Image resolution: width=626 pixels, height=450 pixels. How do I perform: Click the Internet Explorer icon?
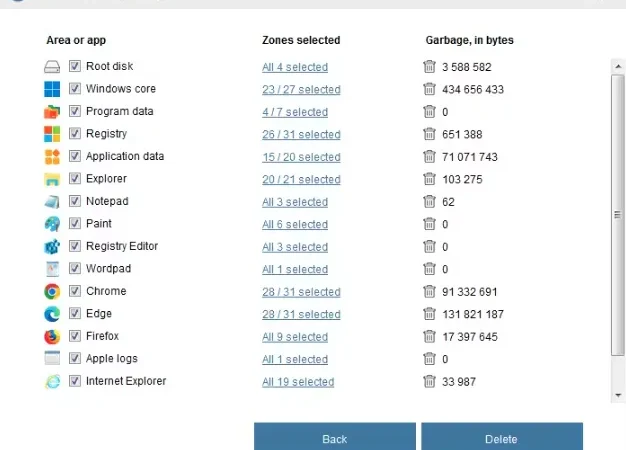[x=52, y=382]
